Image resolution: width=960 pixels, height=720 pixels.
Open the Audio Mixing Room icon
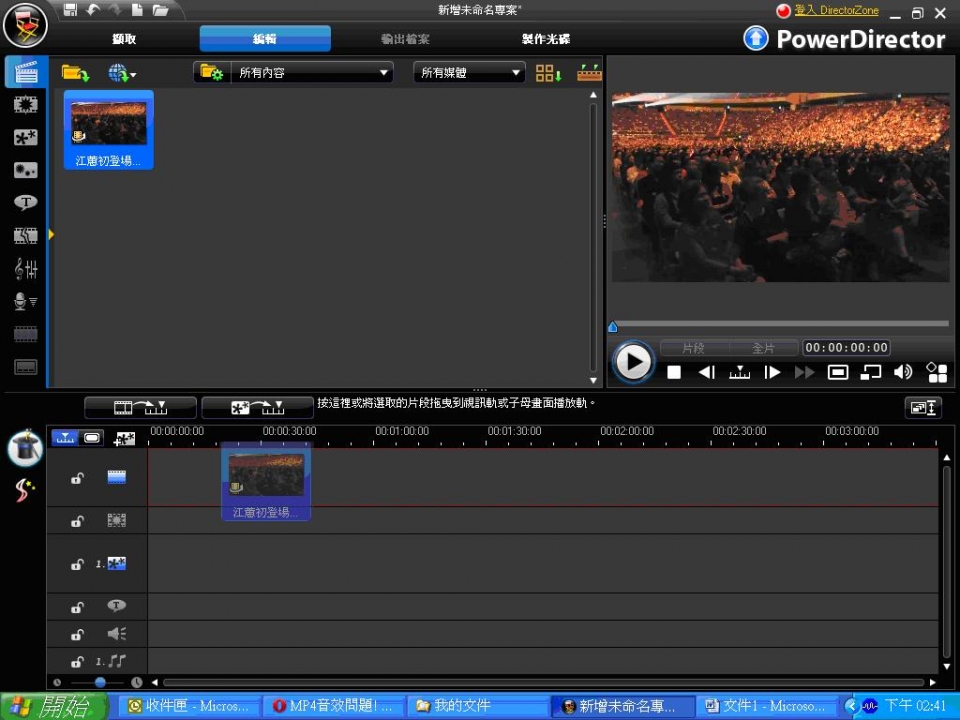[x=25, y=268]
